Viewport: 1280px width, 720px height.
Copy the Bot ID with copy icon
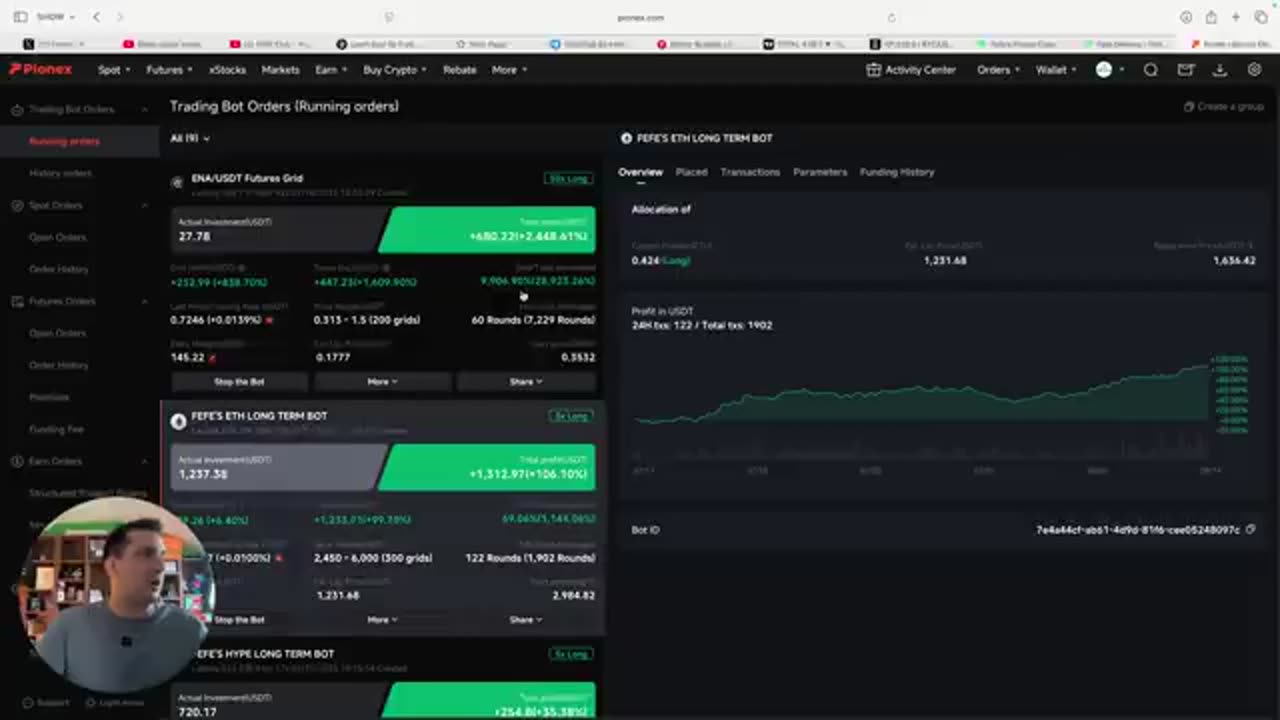click(x=1250, y=530)
